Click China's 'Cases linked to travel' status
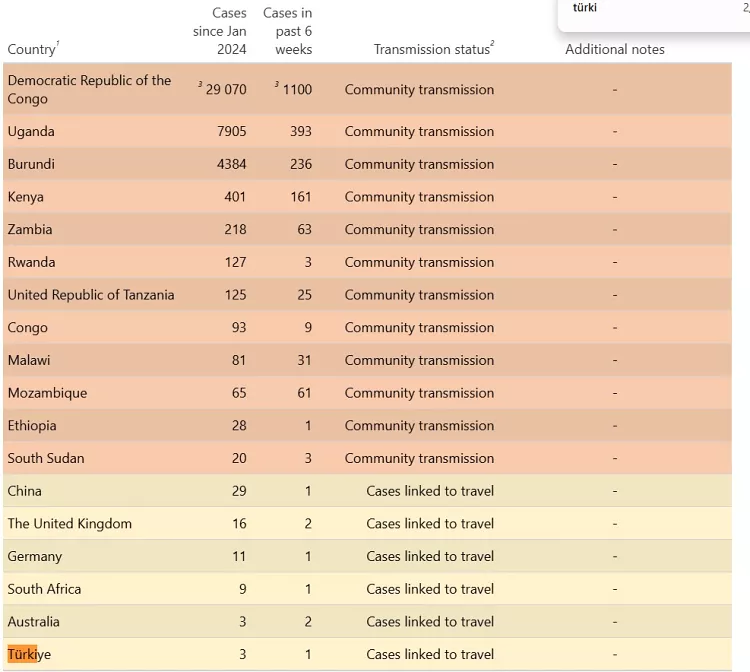Viewport: 750px width, 672px height. [x=430, y=491]
